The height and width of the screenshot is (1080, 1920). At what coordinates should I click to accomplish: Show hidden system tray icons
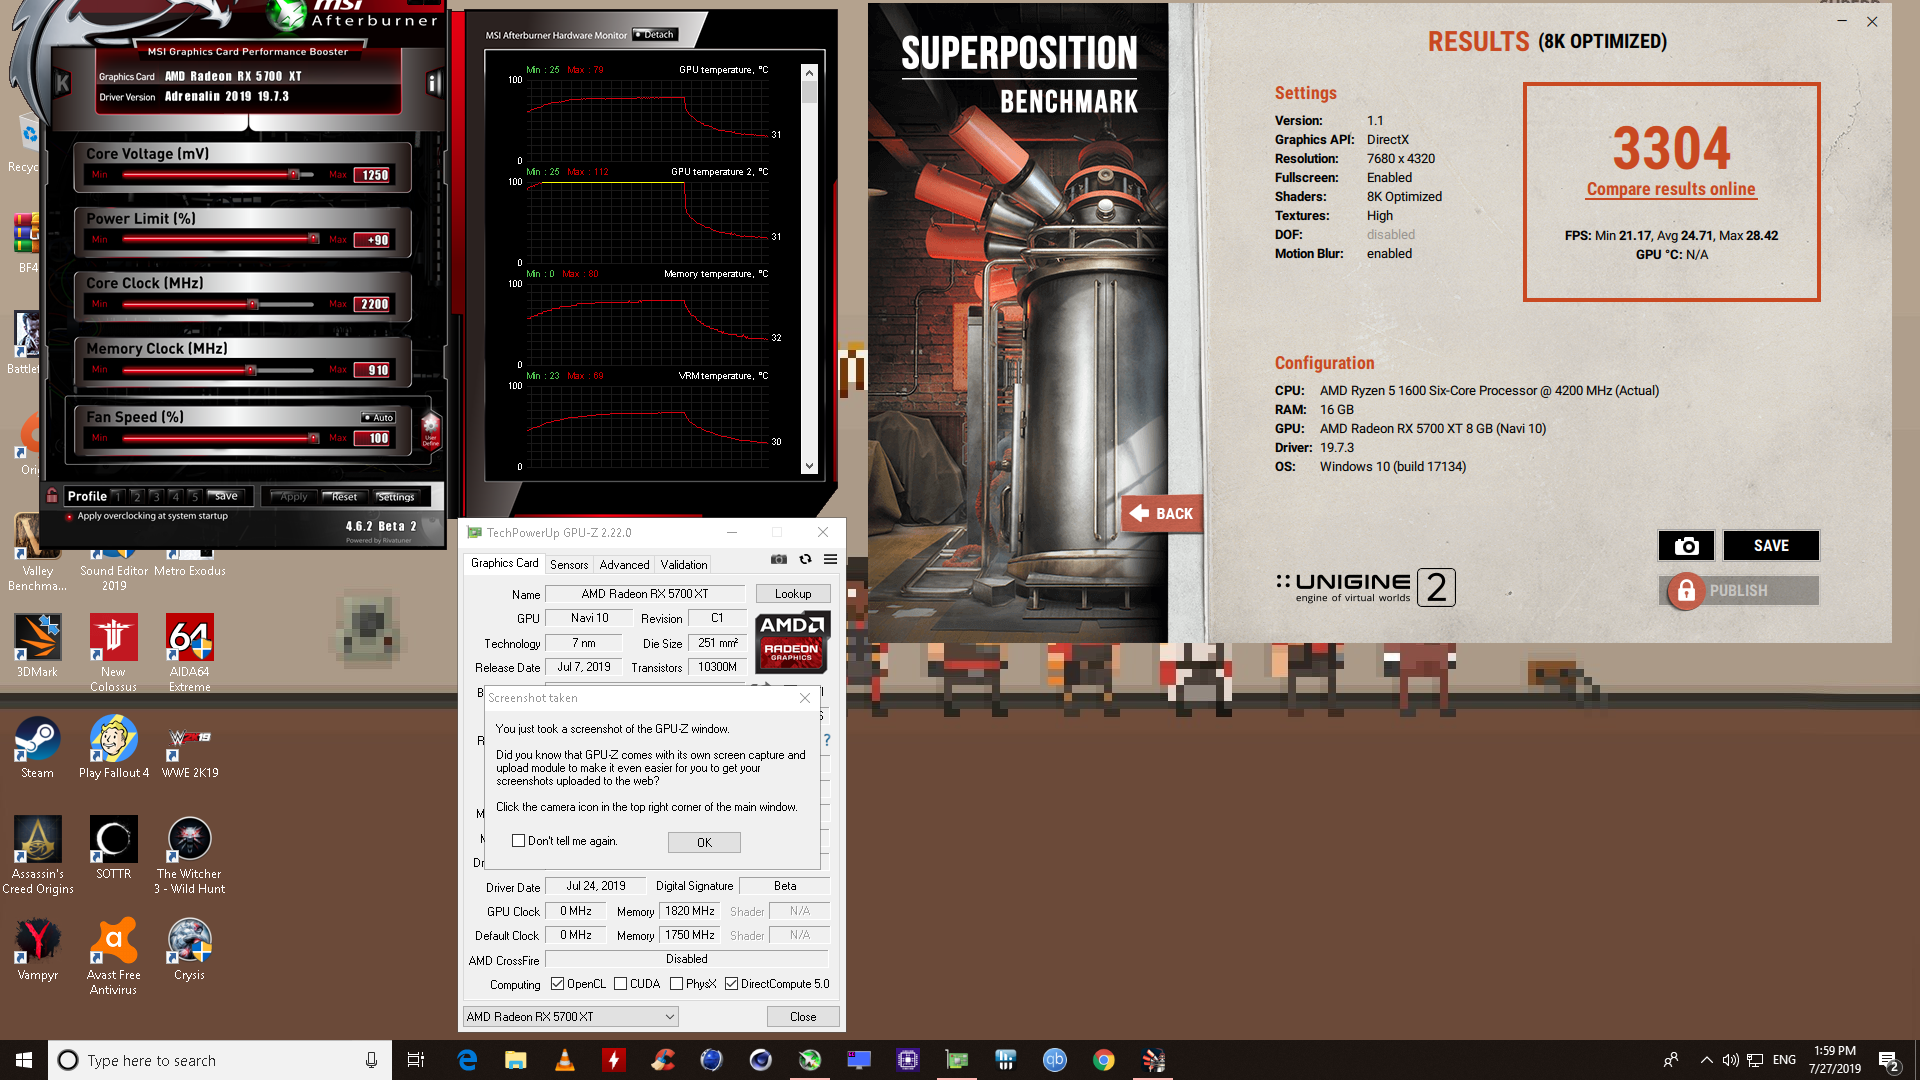(x=1706, y=1060)
